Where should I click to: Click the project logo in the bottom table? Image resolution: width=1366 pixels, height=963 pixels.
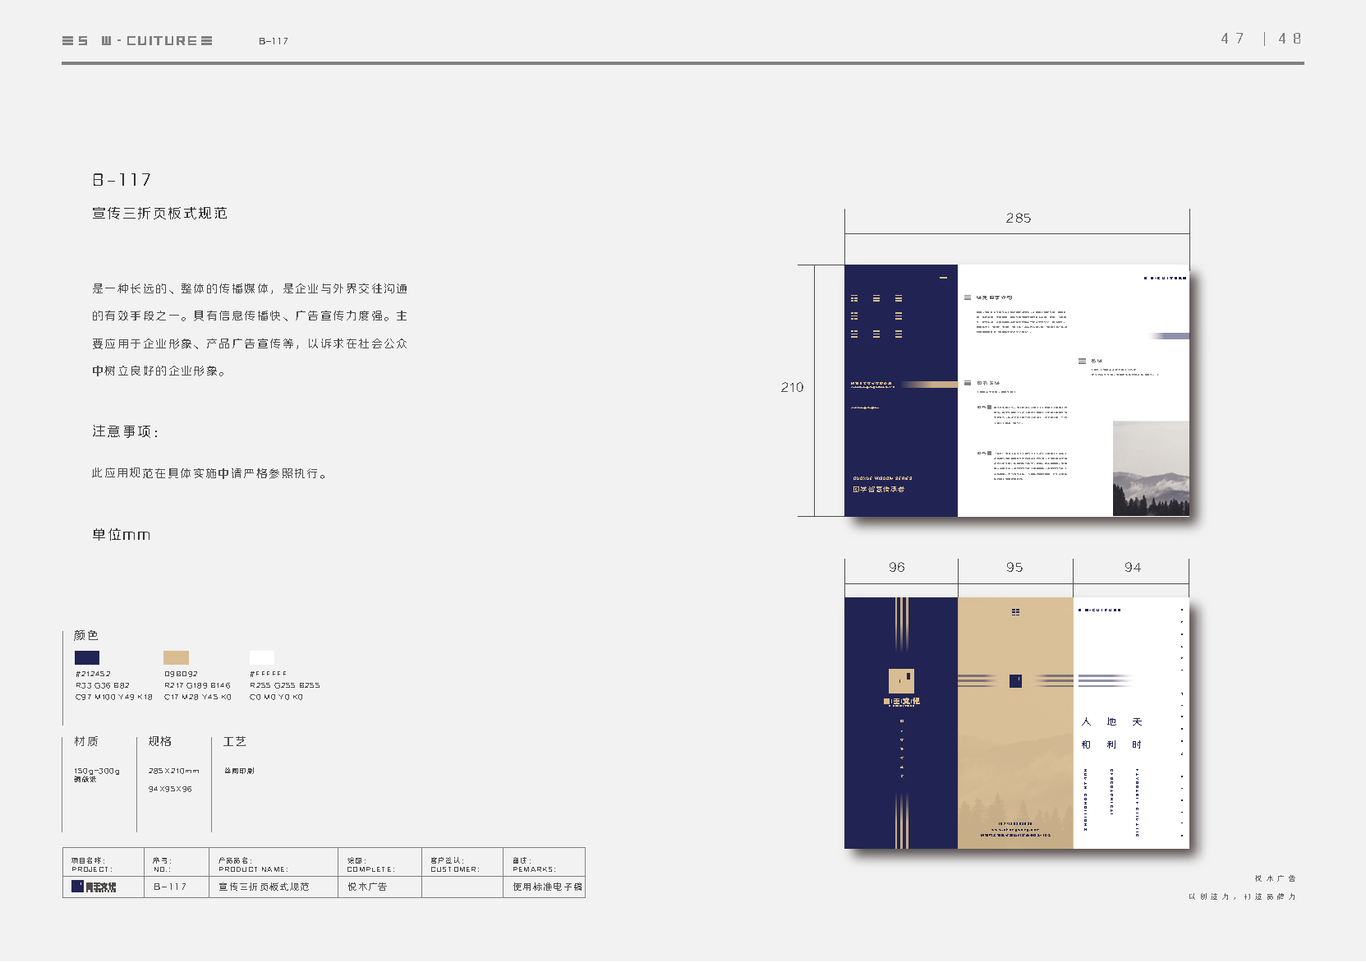[x=94, y=887]
